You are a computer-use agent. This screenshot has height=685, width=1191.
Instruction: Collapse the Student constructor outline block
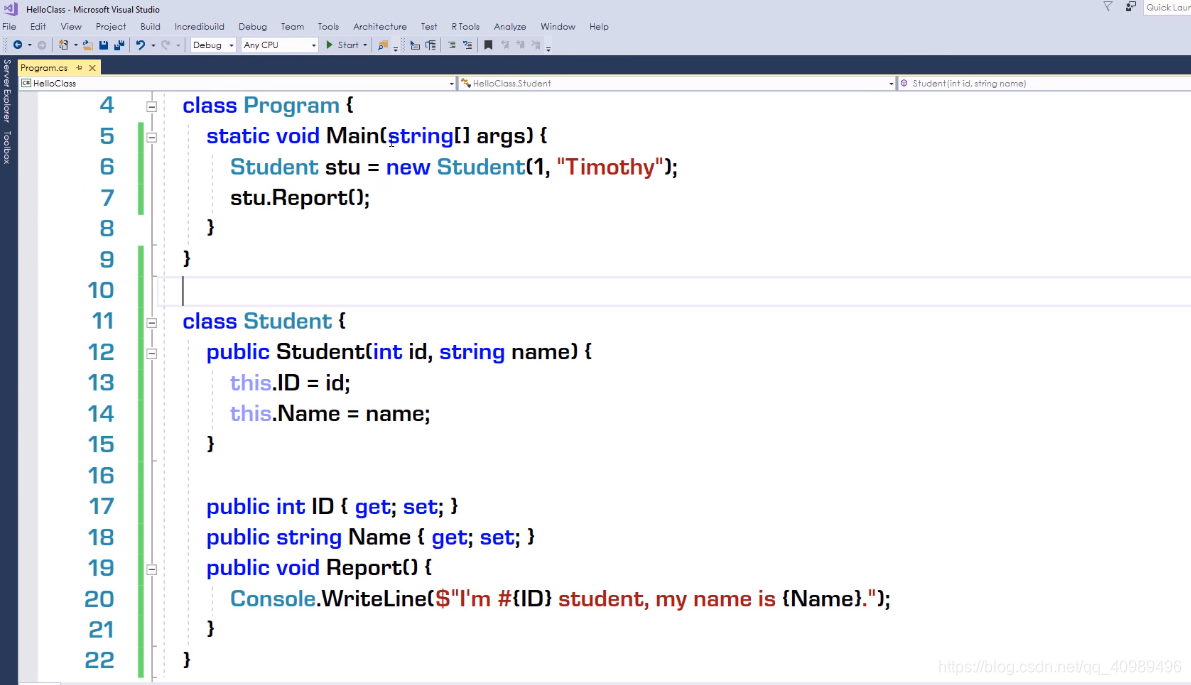click(151, 353)
